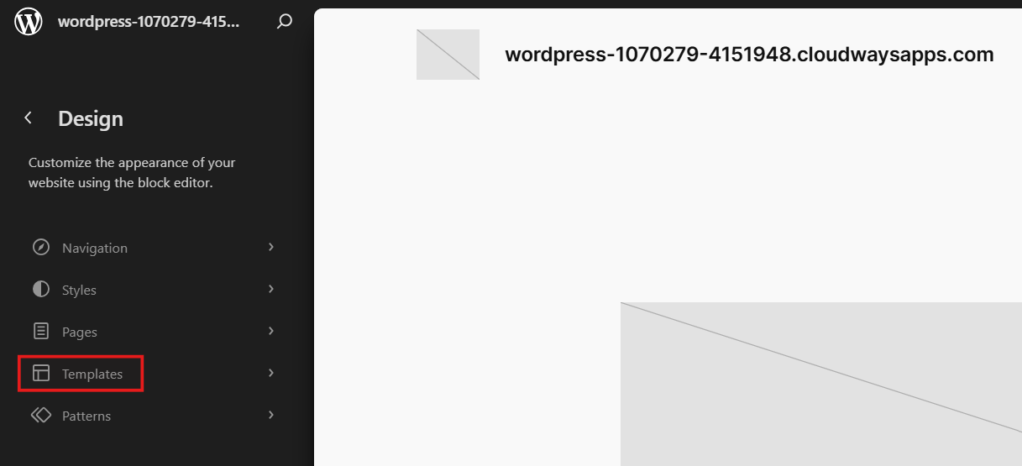Click the Patterns diamond icon
This screenshot has height=466, width=1022.
coord(41,415)
